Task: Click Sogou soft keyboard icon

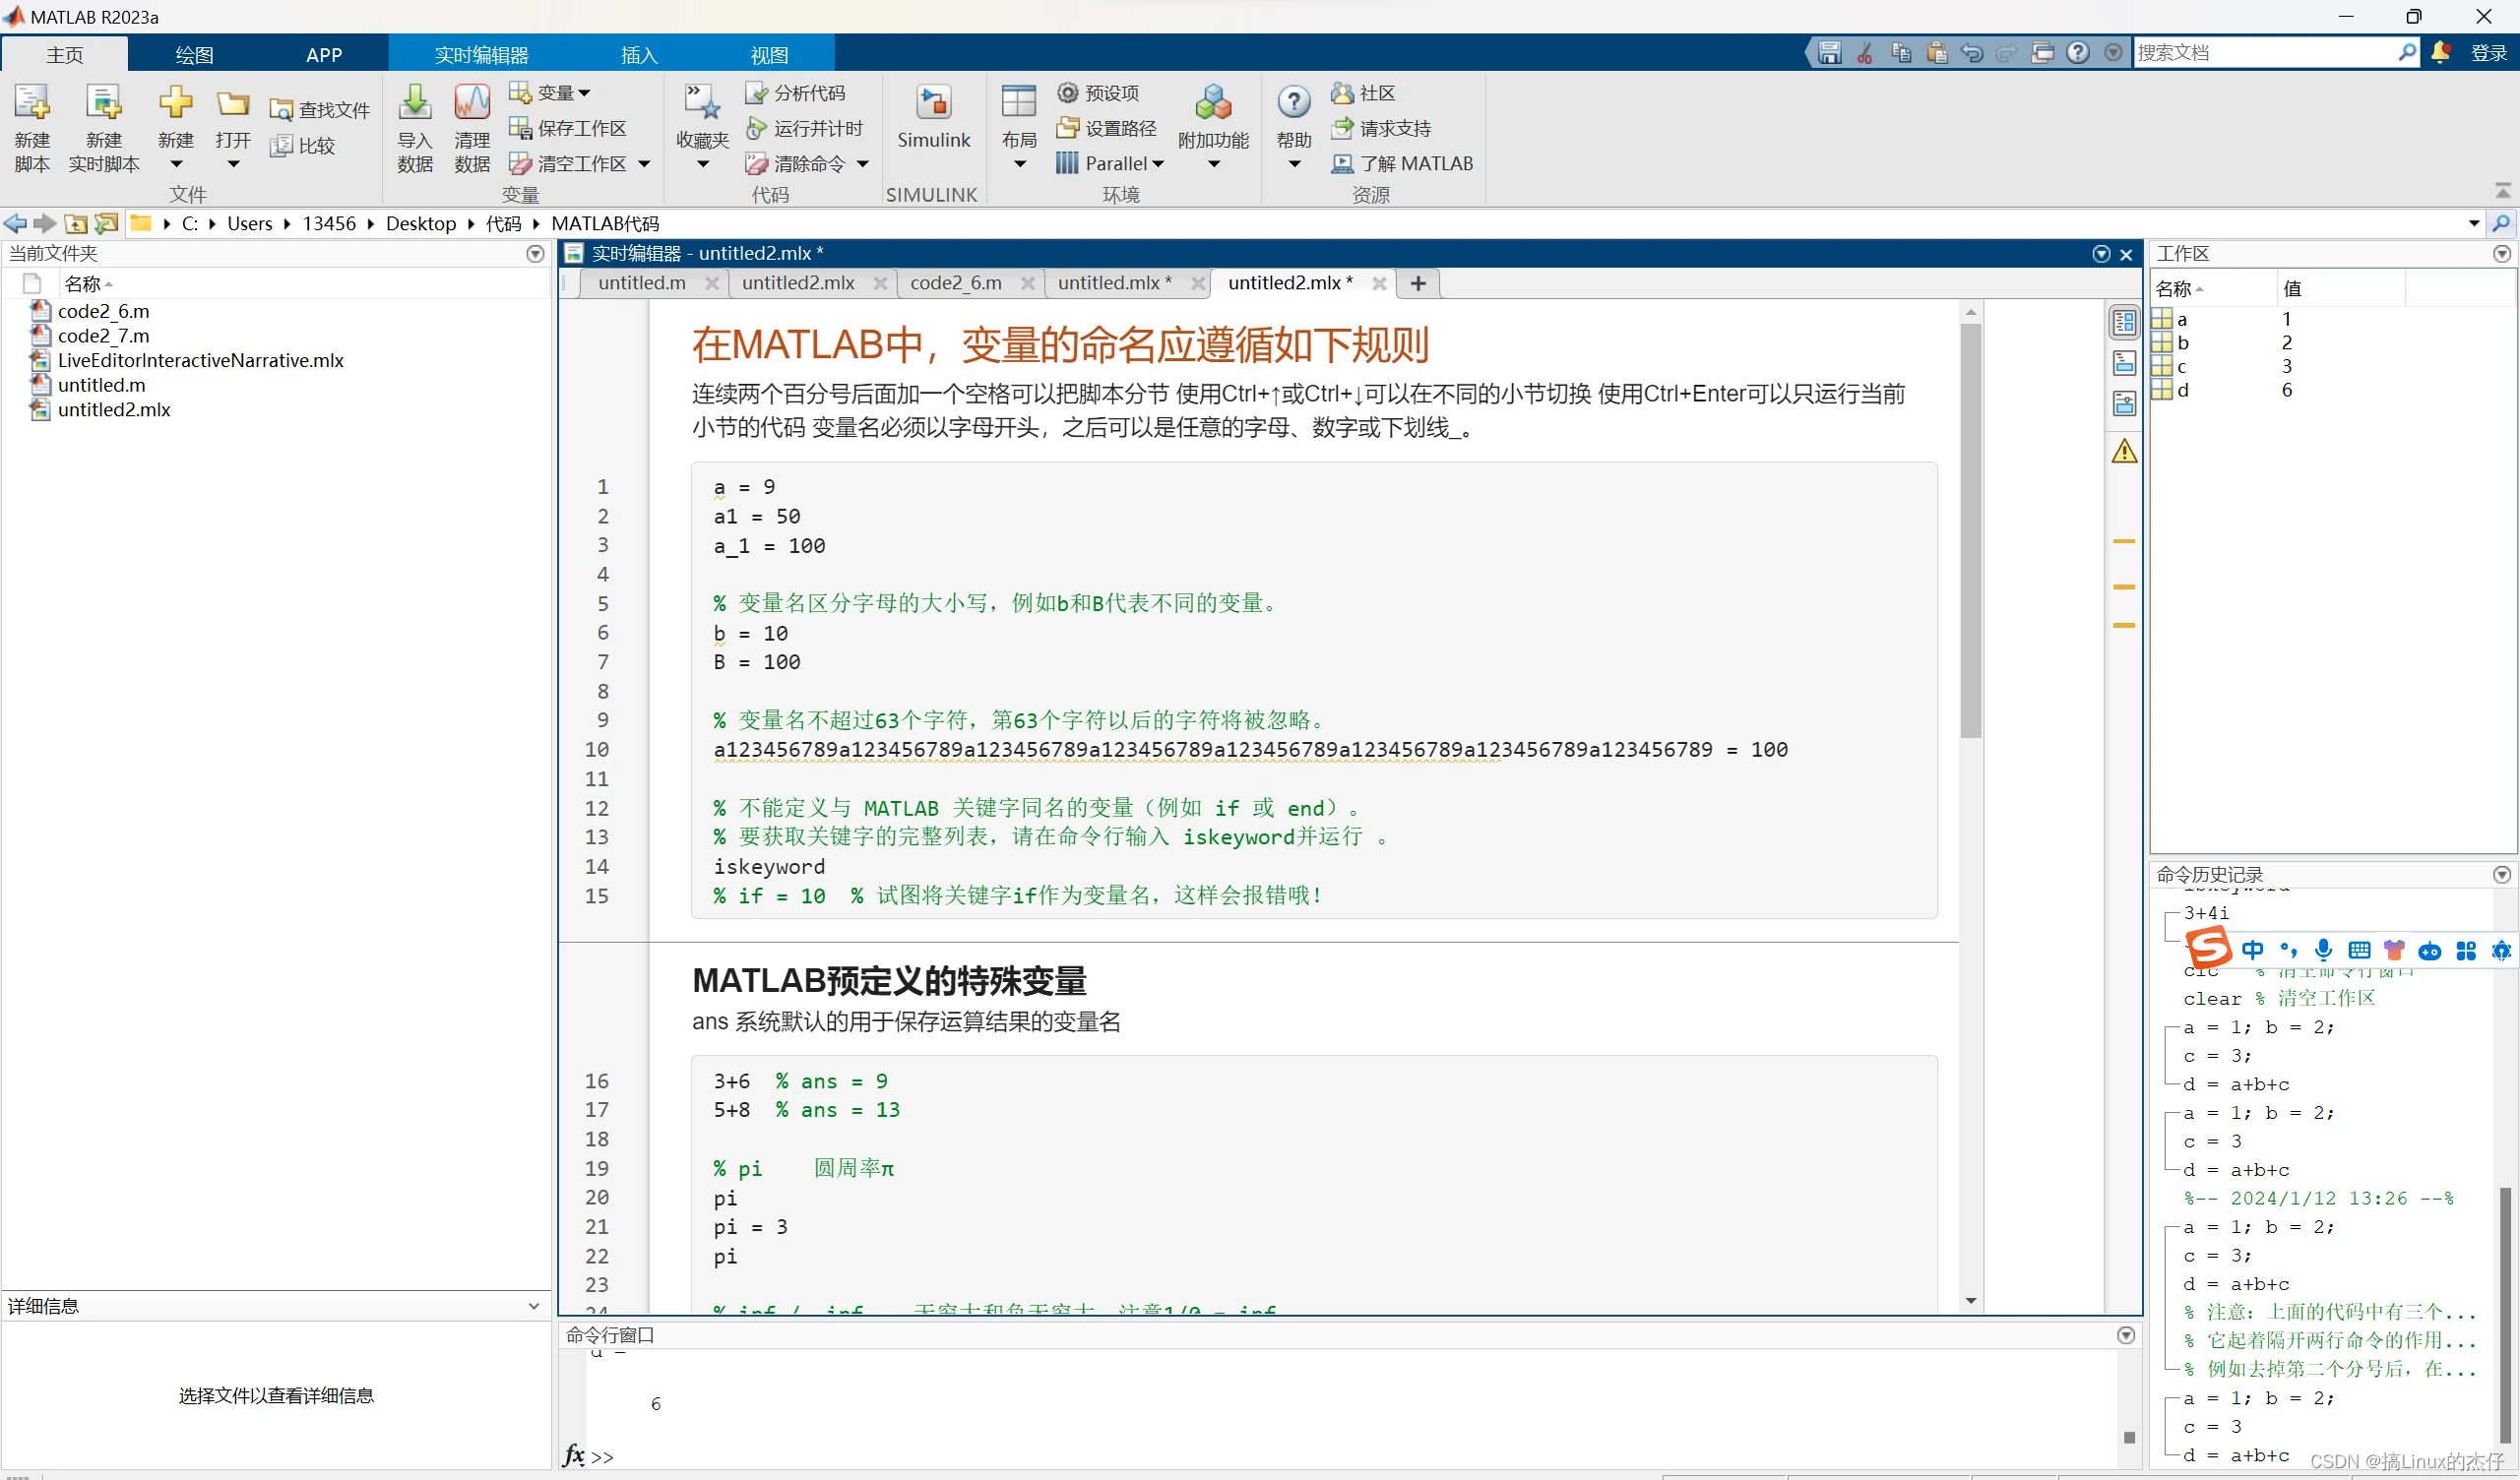Action: [2359, 950]
